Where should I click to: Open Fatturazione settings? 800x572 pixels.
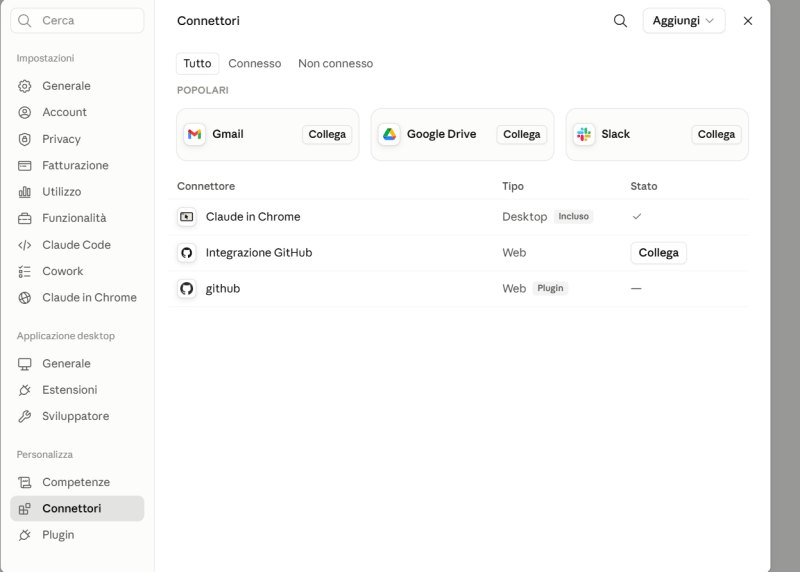pos(77,165)
